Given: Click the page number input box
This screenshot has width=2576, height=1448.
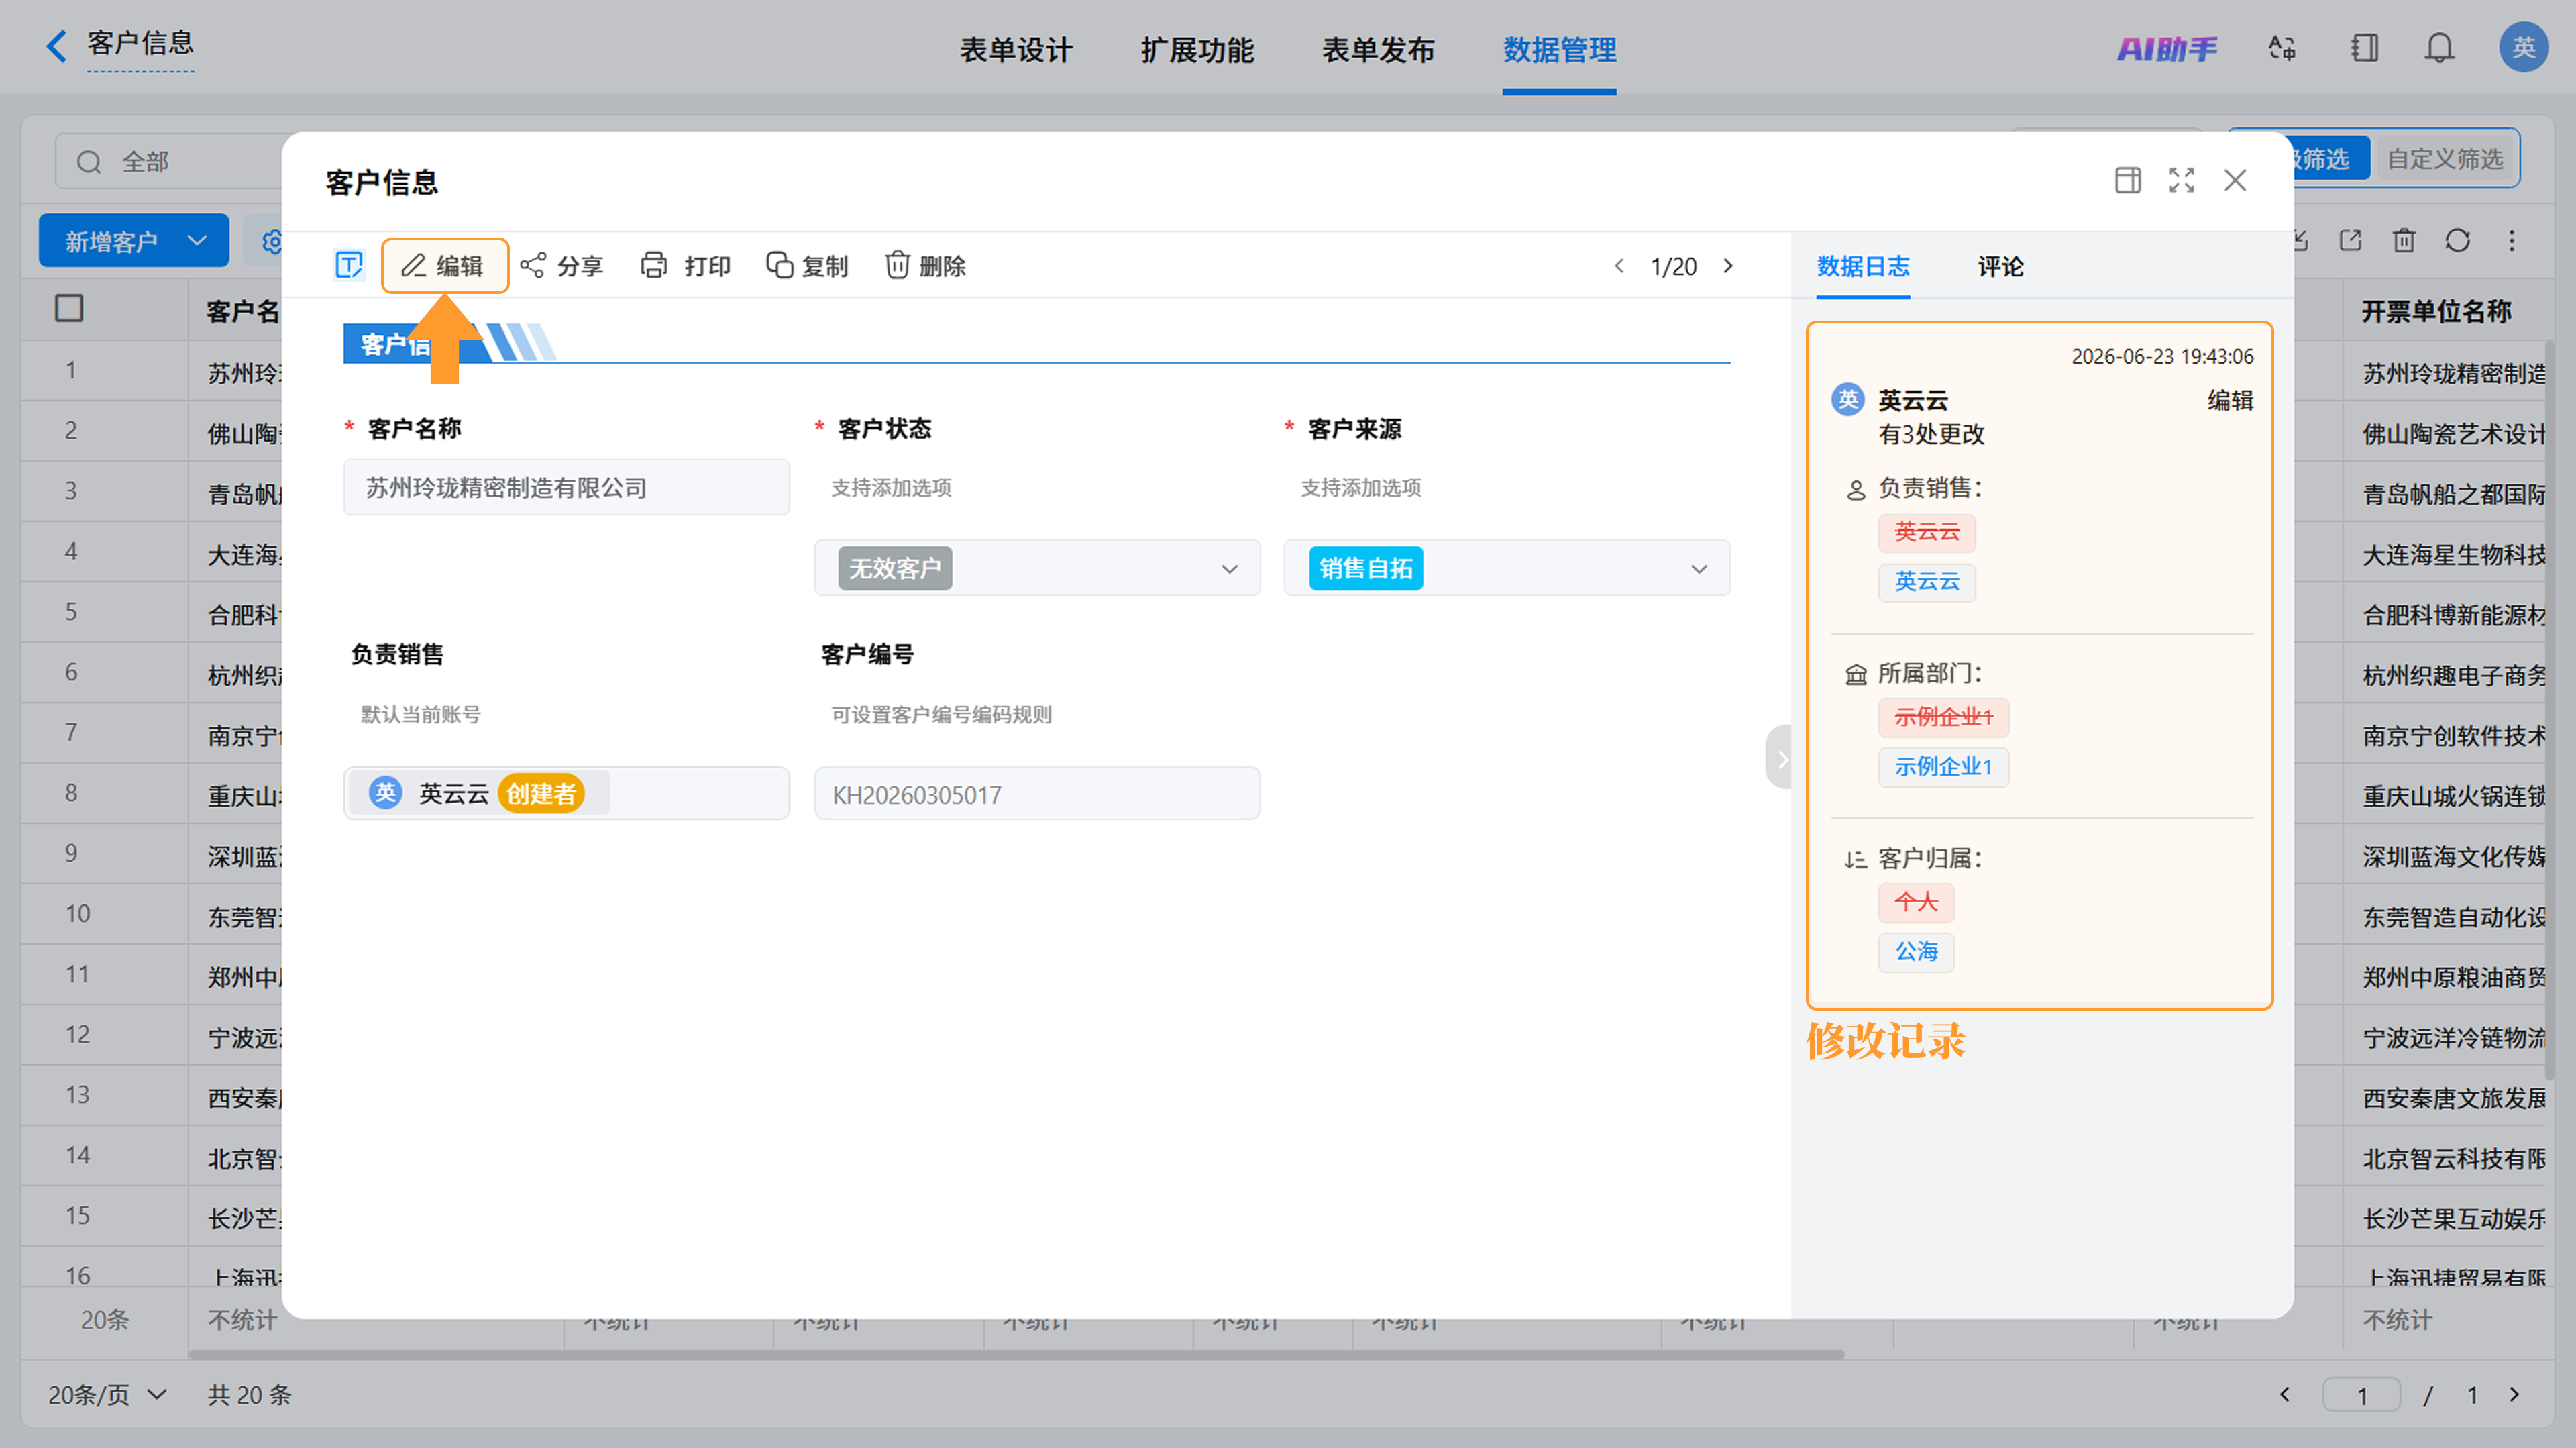Looking at the screenshot, I should (2361, 1395).
